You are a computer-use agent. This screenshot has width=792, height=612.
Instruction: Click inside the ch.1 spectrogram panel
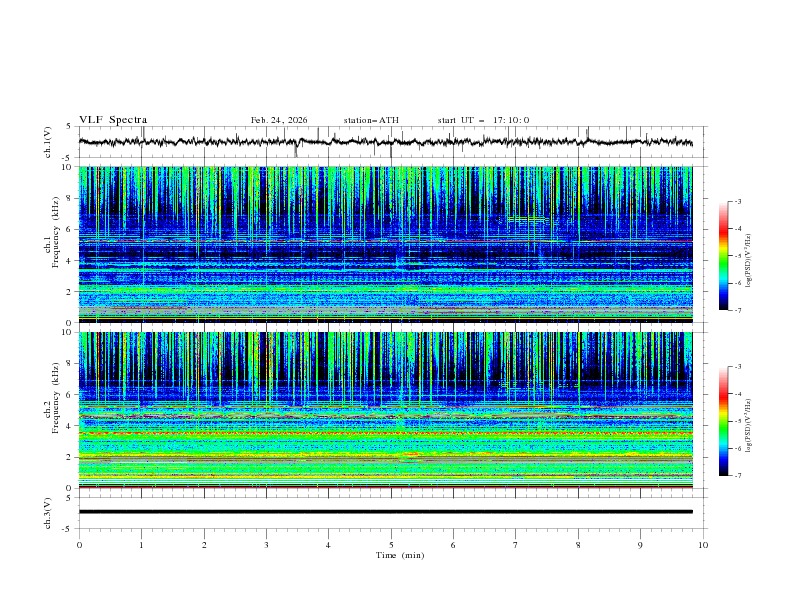click(x=385, y=244)
